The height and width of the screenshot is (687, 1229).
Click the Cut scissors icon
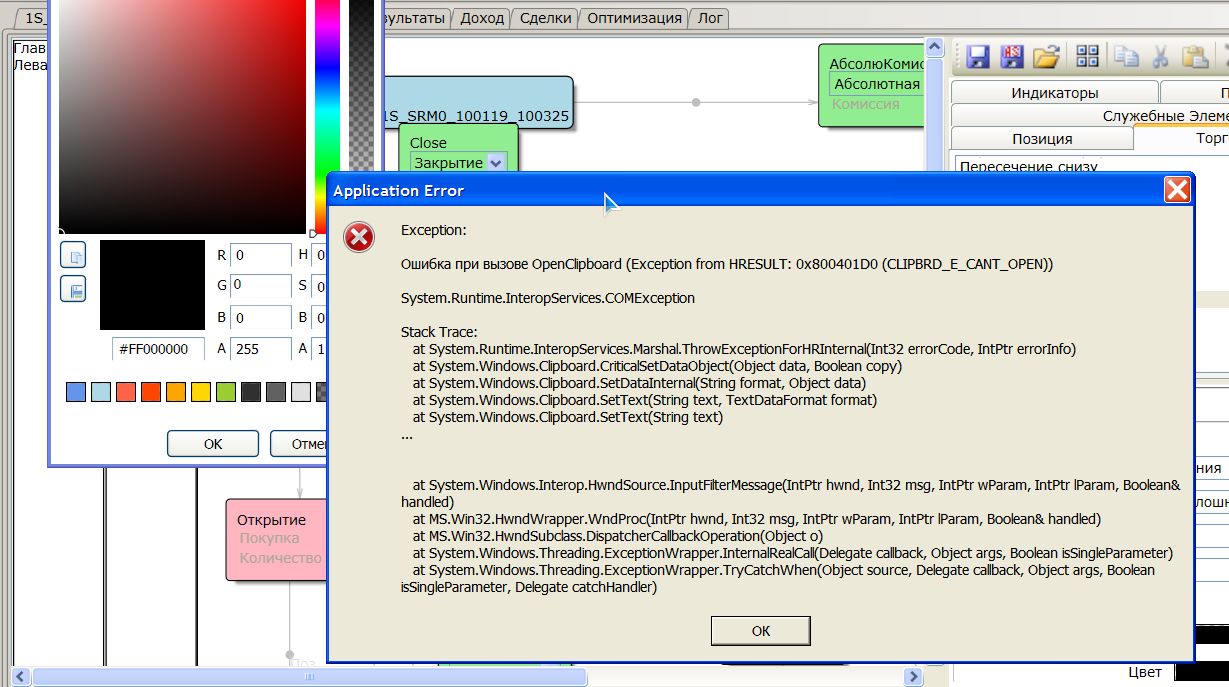[x=1161, y=56]
